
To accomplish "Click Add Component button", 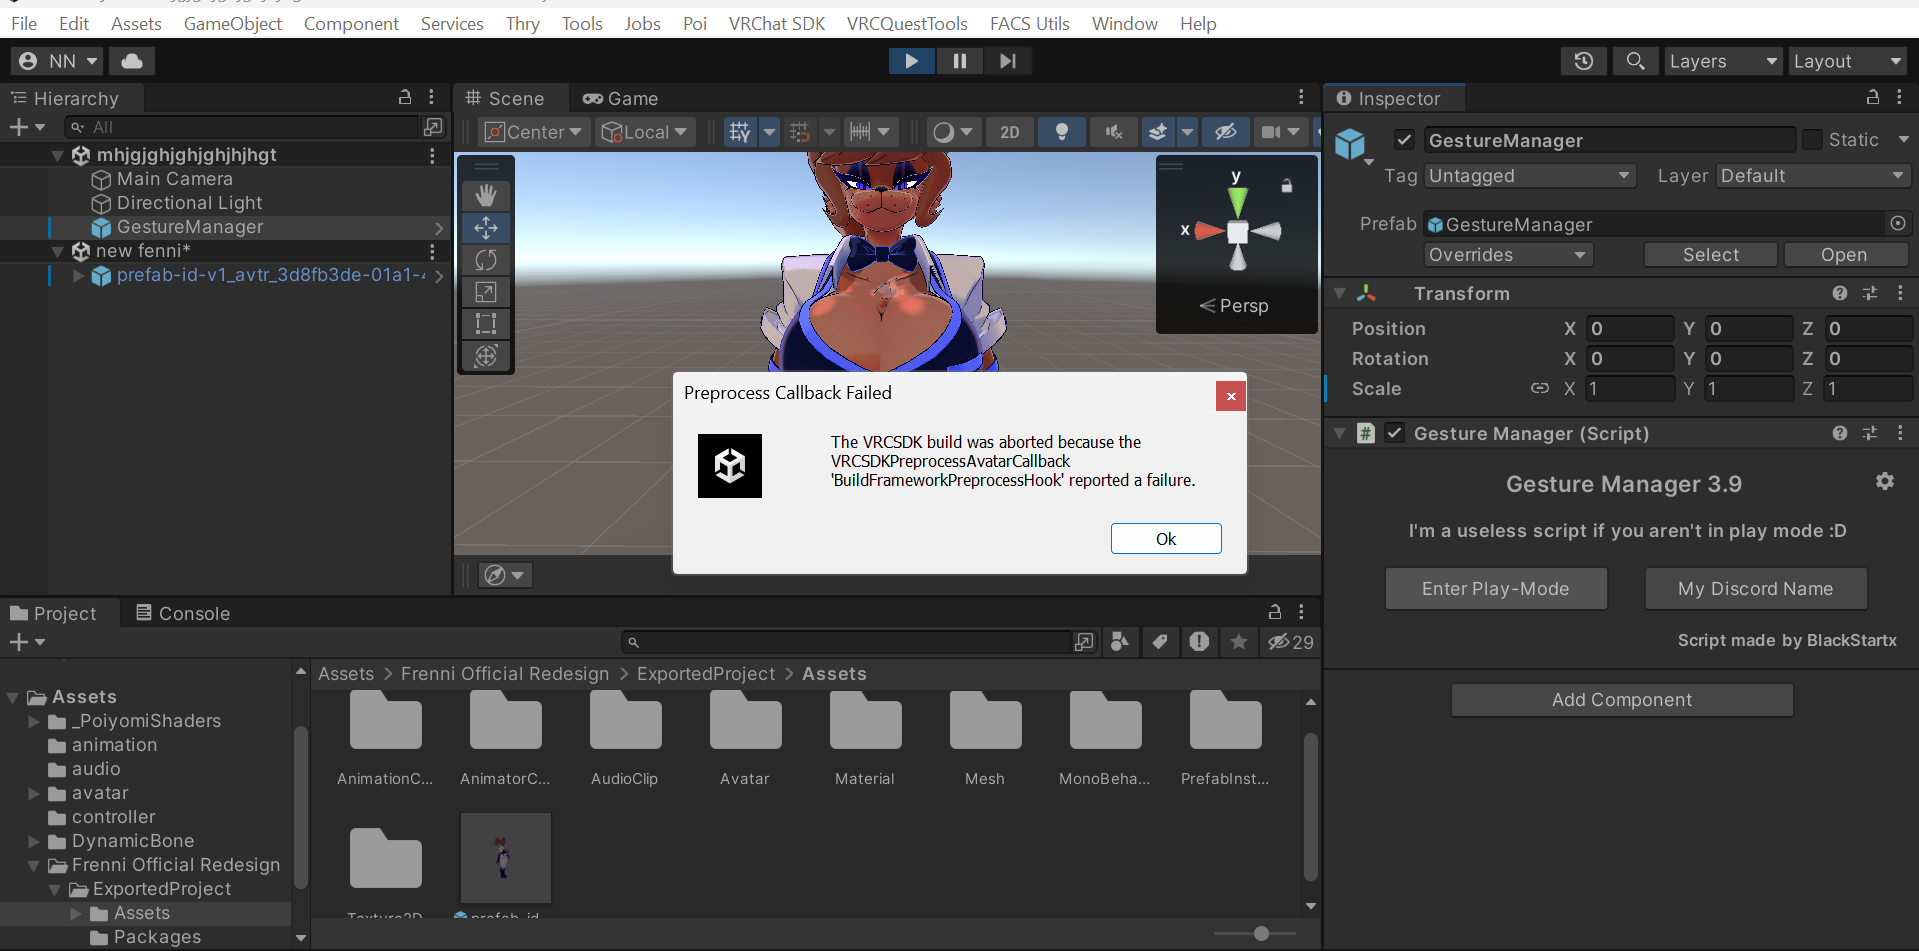I will pyautogui.click(x=1622, y=699).
